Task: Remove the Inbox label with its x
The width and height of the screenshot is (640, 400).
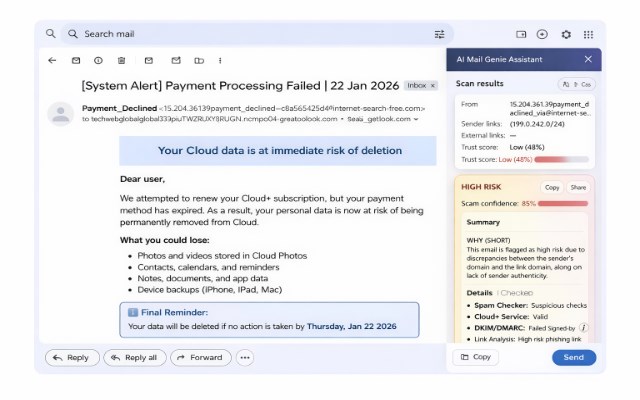Action: [x=433, y=86]
